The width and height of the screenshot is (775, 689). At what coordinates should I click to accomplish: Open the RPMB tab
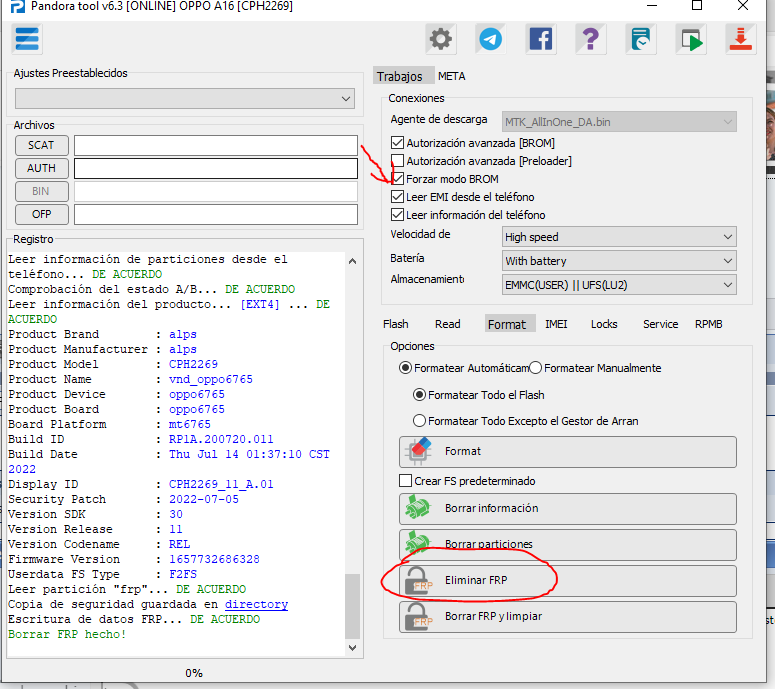[708, 324]
